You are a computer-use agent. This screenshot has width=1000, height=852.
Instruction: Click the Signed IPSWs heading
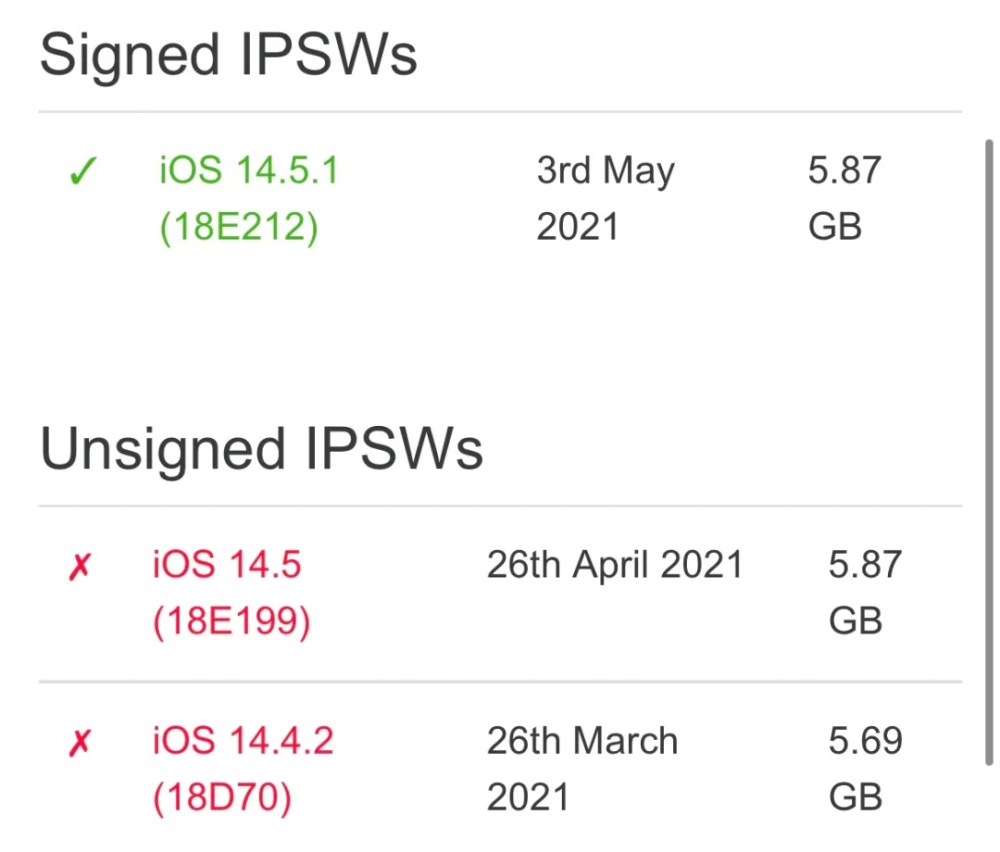228,55
